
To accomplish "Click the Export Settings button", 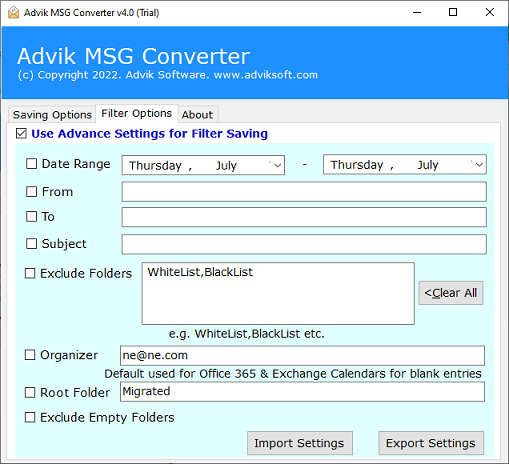I will tap(431, 443).
